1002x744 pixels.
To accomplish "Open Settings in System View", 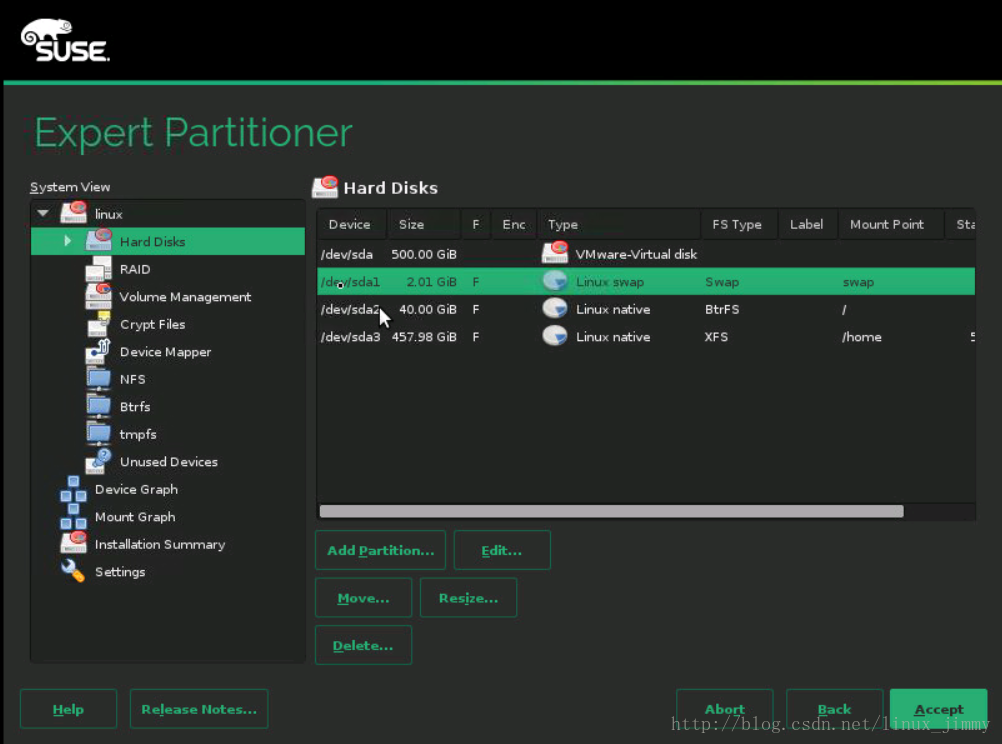I will (120, 571).
